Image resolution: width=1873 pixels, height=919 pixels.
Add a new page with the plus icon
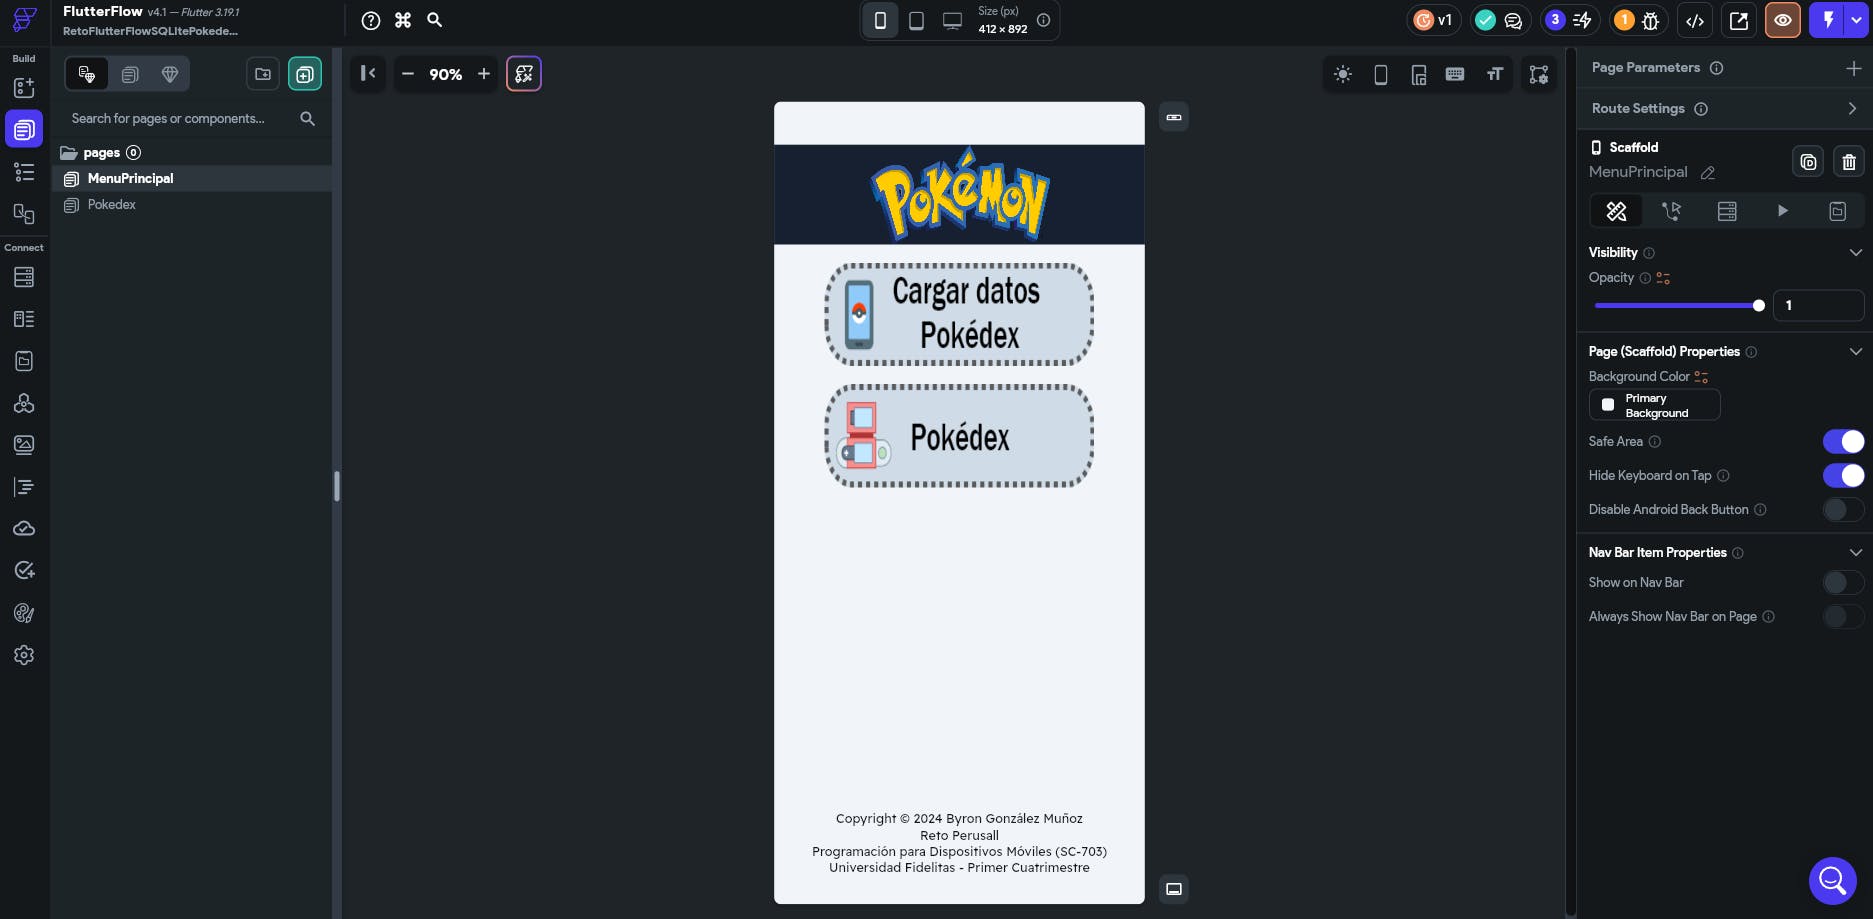coord(305,74)
